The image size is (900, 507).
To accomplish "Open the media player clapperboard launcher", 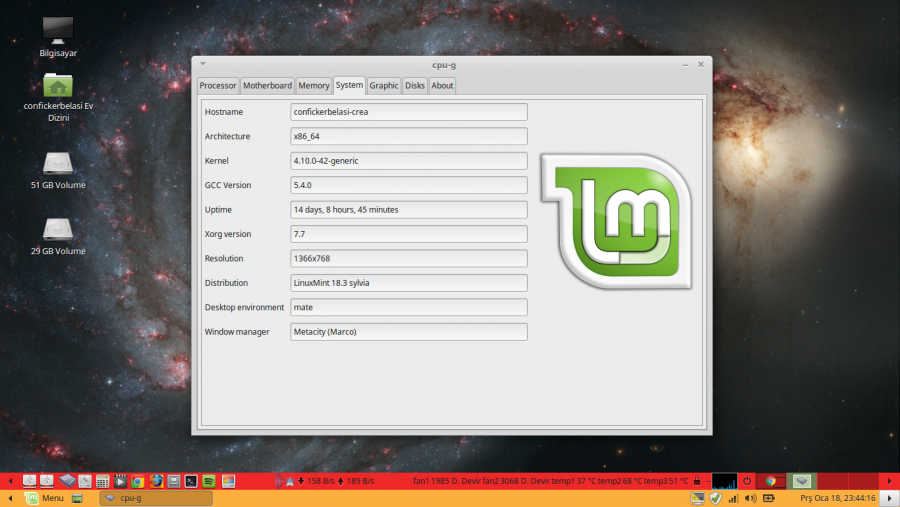I will [x=120, y=481].
